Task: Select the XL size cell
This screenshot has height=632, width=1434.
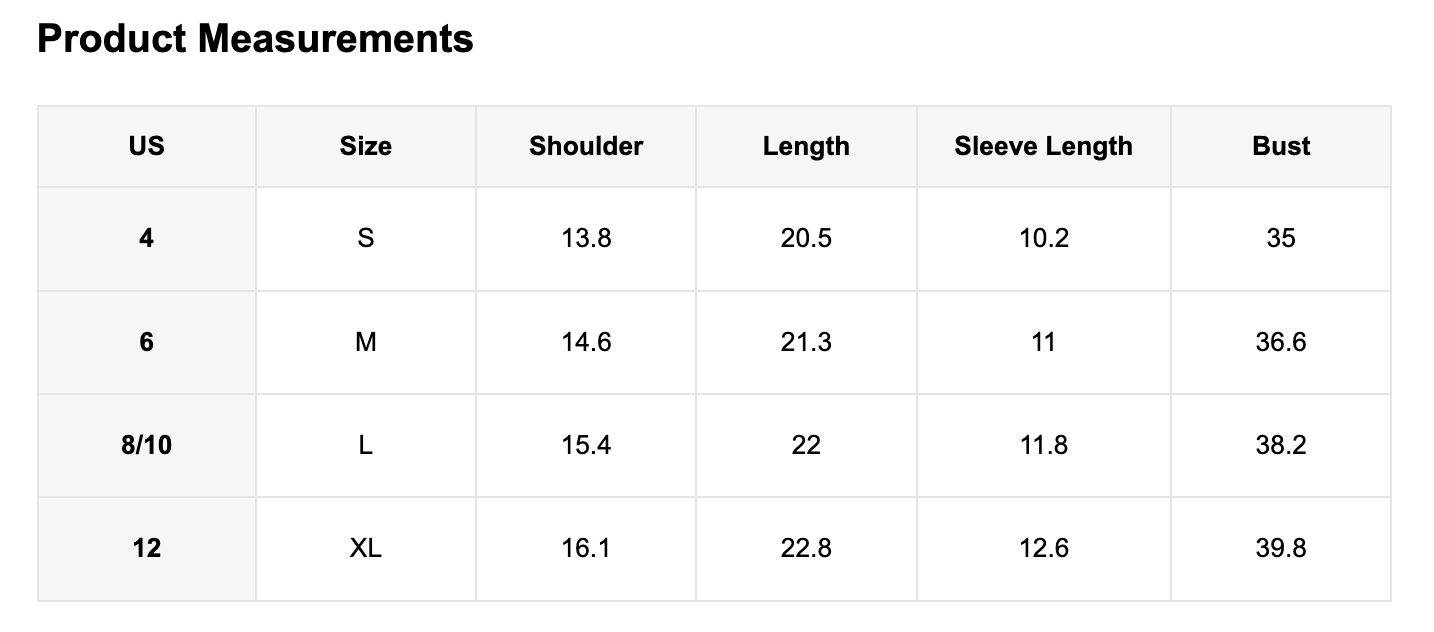Action: [x=365, y=548]
